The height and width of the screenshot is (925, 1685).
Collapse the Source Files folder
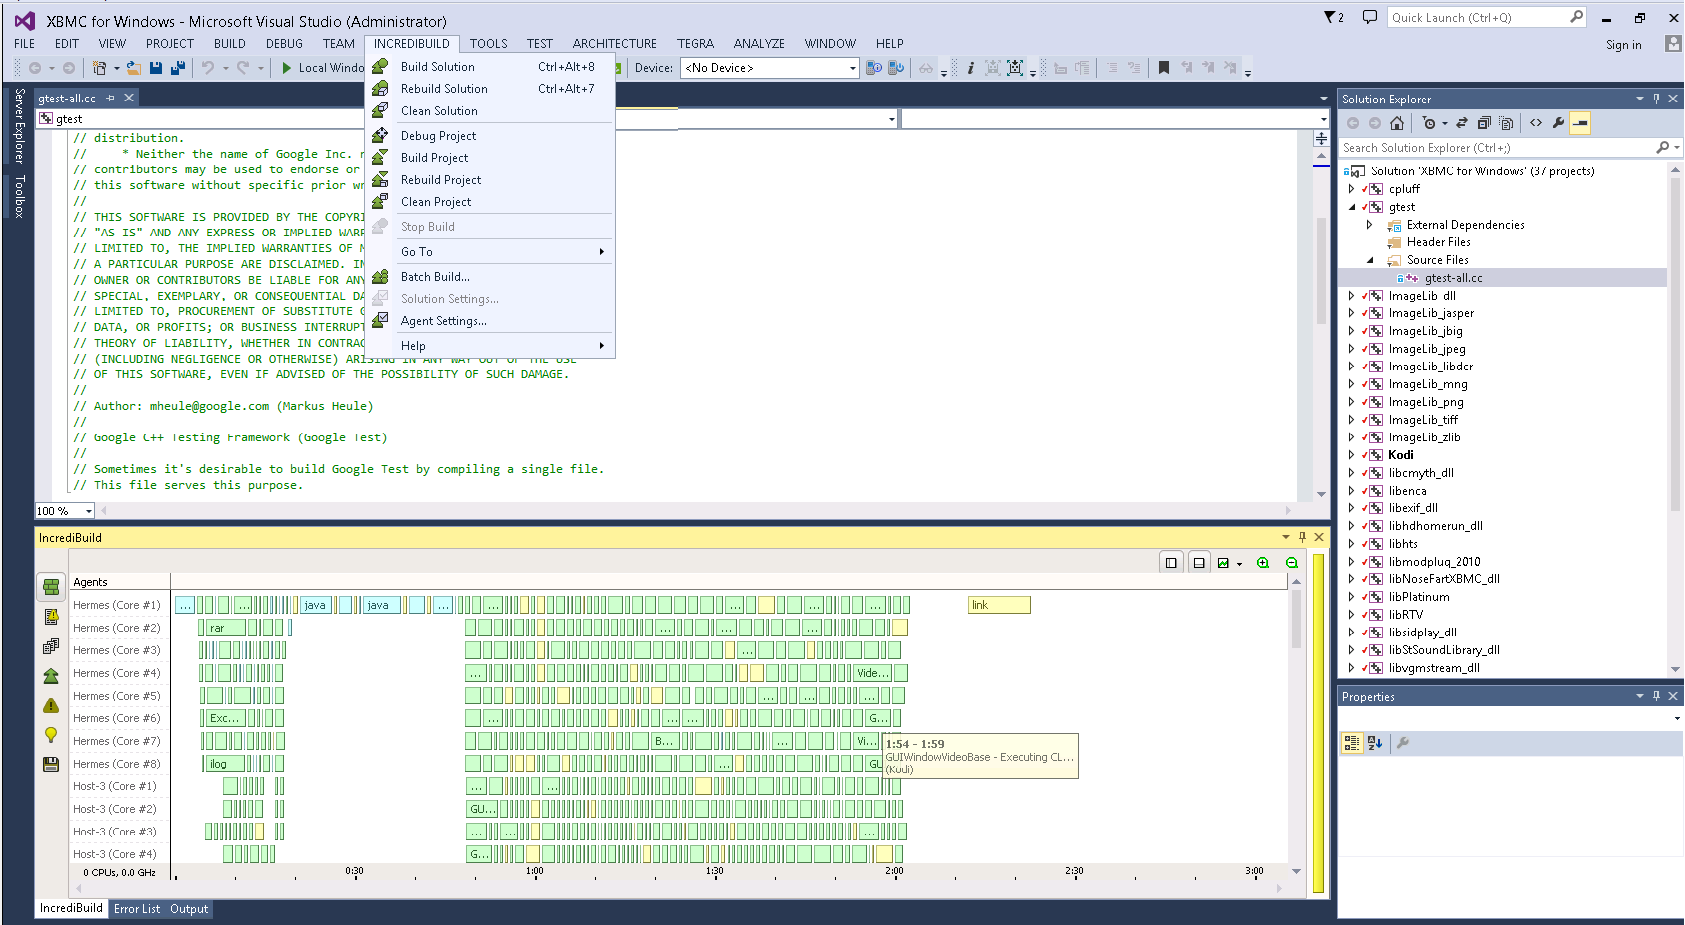[1370, 260]
